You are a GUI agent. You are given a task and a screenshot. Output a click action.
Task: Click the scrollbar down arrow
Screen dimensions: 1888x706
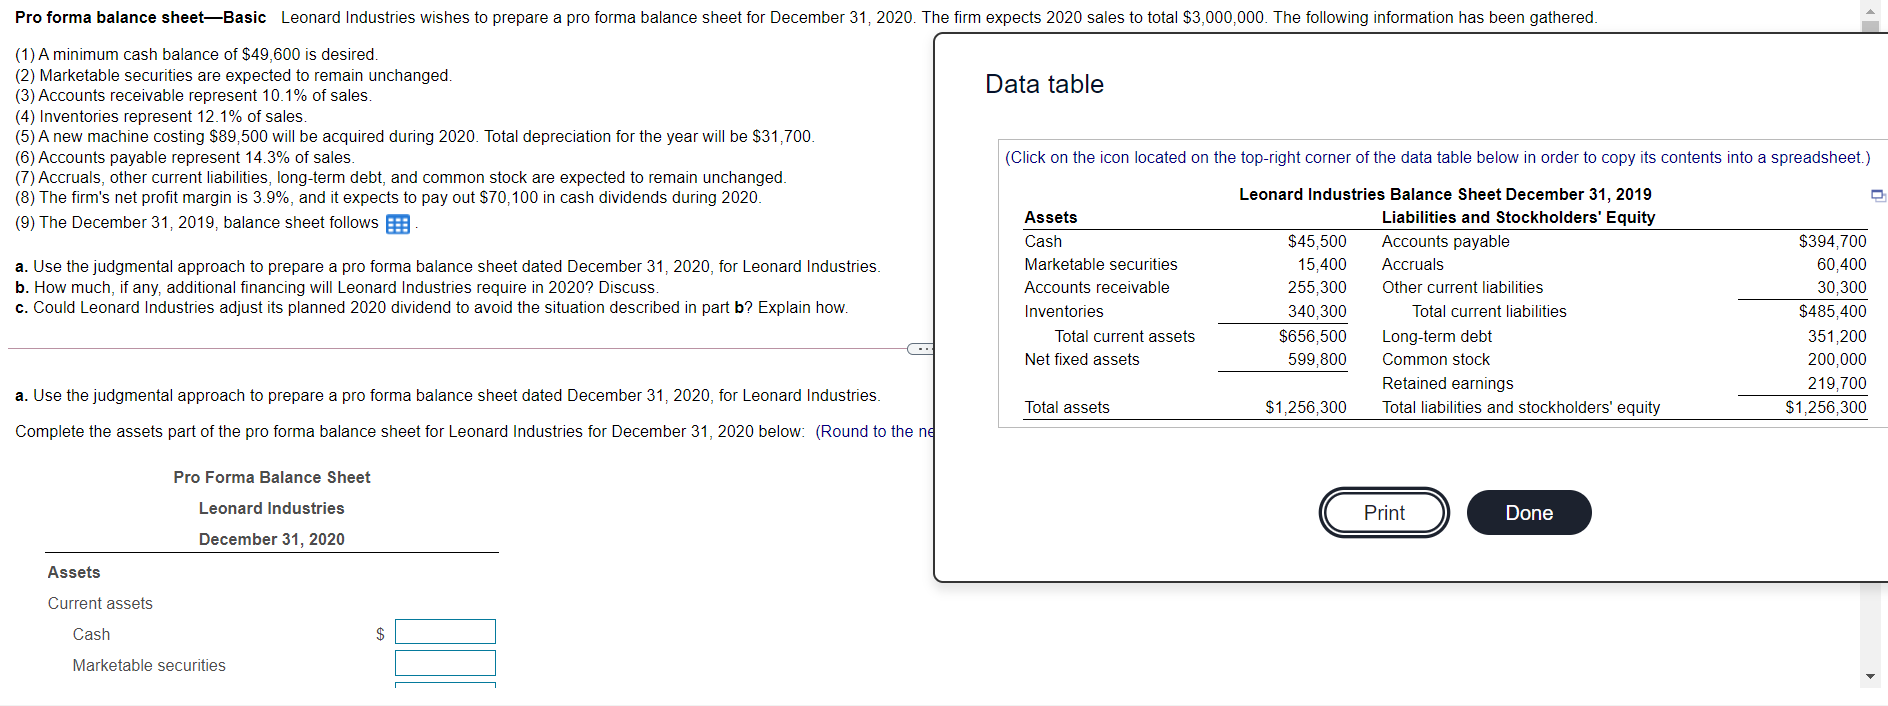pyautogui.click(x=1870, y=676)
